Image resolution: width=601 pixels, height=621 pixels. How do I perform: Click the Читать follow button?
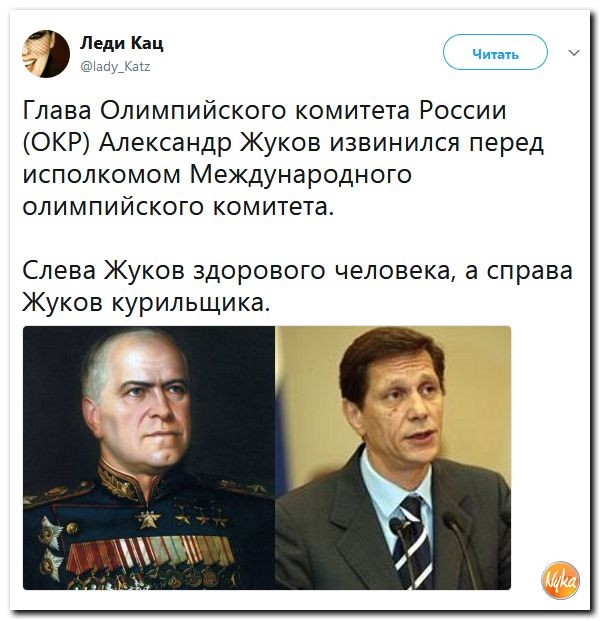pyautogui.click(x=495, y=52)
